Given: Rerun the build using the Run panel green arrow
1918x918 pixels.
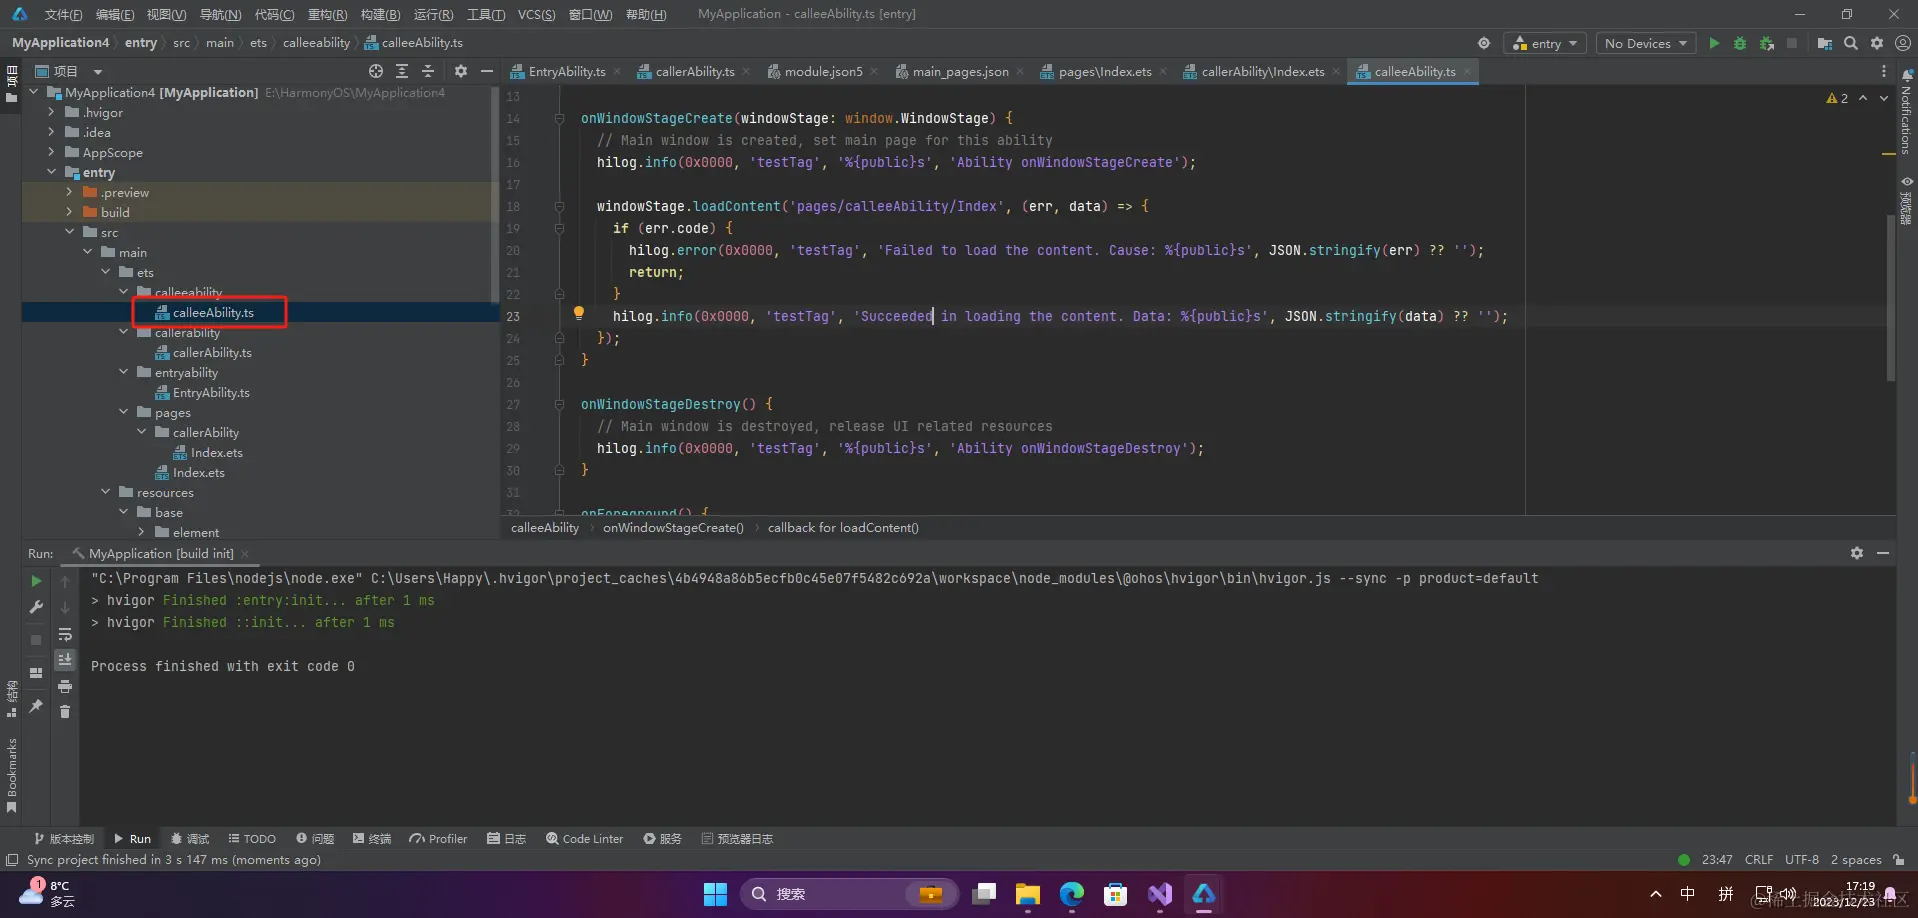Looking at the screenshot, I should coord(37,581).
